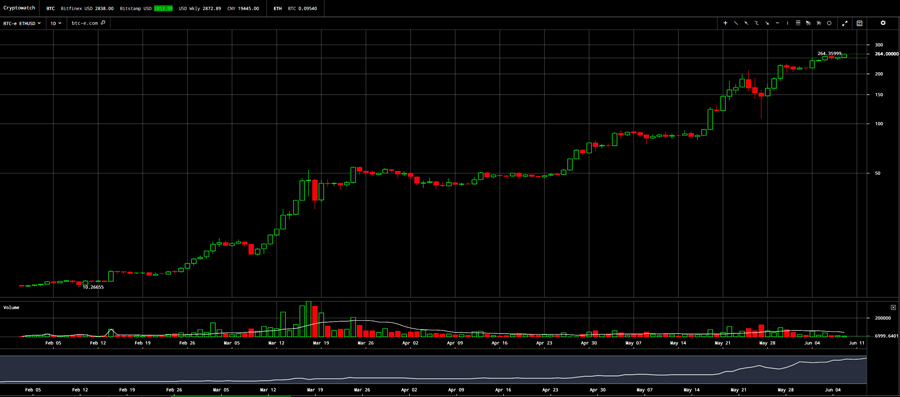900x397 pixels.
Task: Click the high marker label 264.35999
Action: [829, 53]
